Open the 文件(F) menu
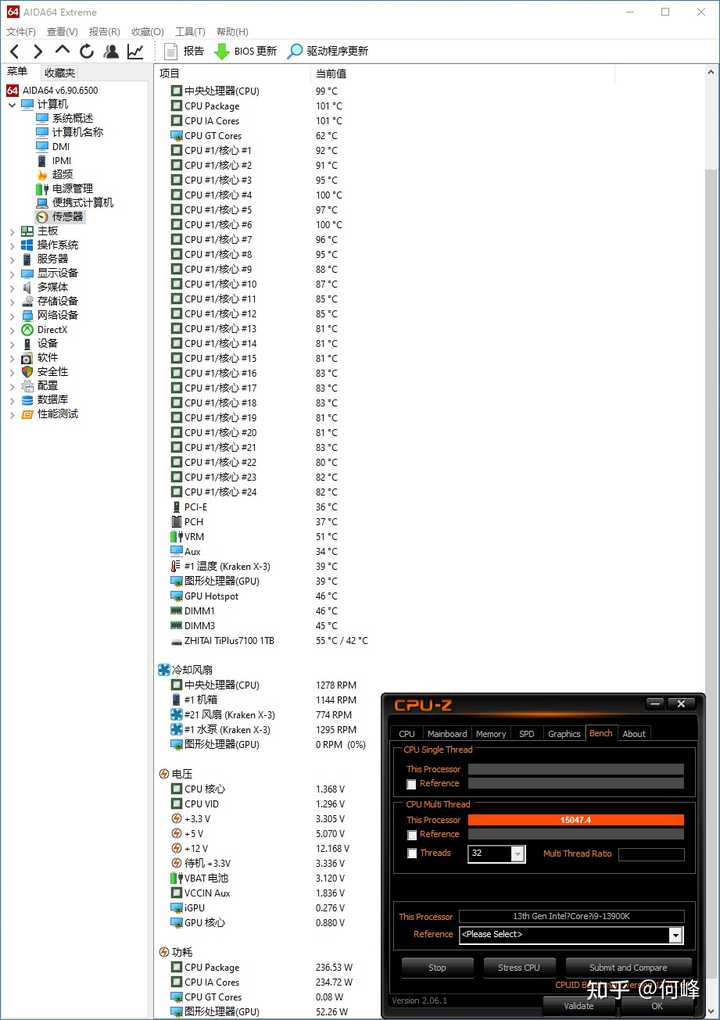 pyautogui.click(x=21, y=31)
